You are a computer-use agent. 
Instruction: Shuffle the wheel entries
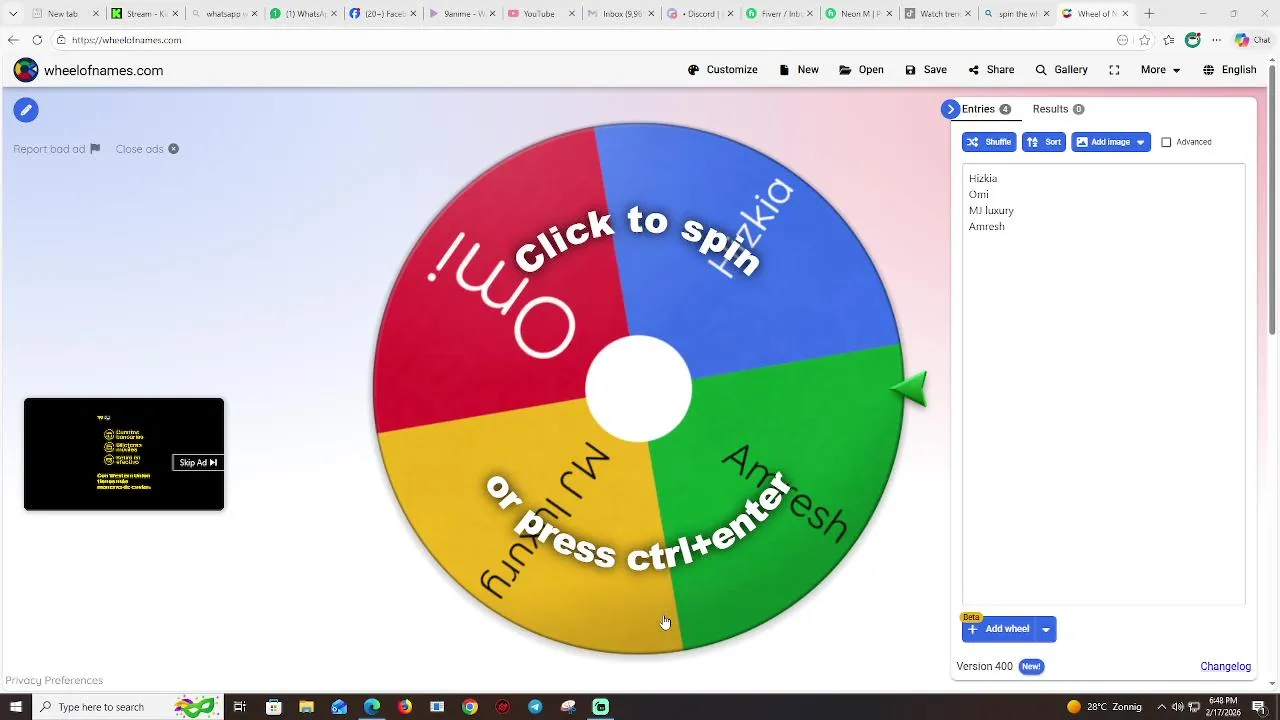pos(989,142)
